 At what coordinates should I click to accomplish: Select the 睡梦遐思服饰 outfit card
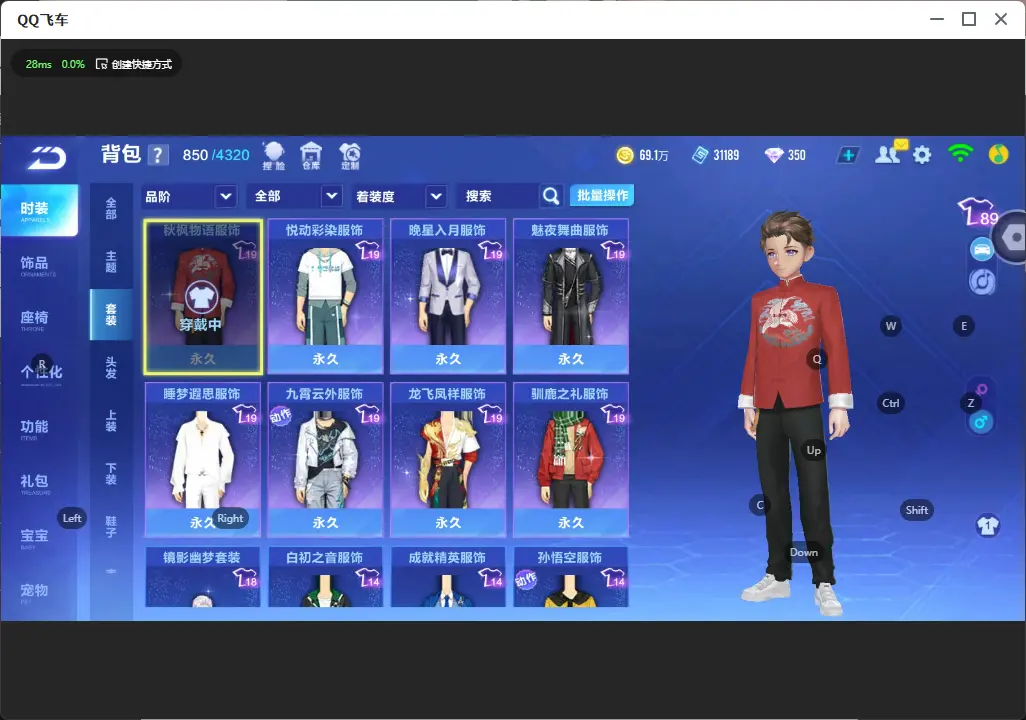(x=203, y=460)
